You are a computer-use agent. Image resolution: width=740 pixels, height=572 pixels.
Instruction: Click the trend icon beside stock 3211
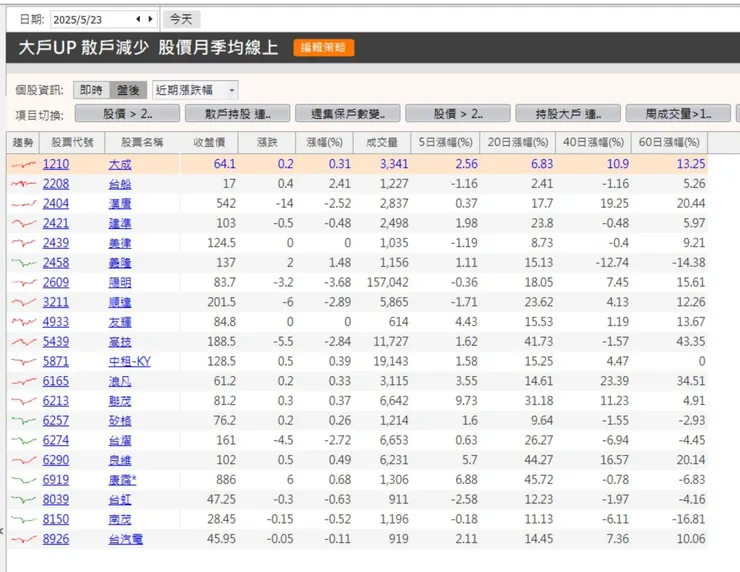coord(24,303)
